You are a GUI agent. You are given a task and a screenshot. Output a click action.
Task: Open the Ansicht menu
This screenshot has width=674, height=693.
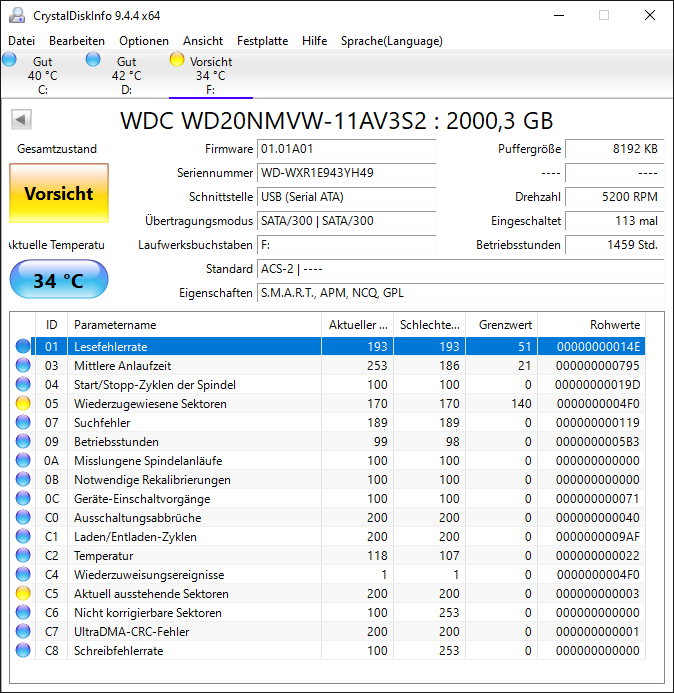pyautogui.click(x=203, y=41)
